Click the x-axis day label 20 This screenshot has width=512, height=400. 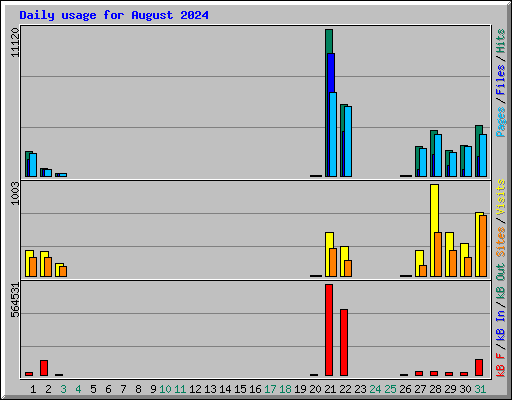pos(315,389)
